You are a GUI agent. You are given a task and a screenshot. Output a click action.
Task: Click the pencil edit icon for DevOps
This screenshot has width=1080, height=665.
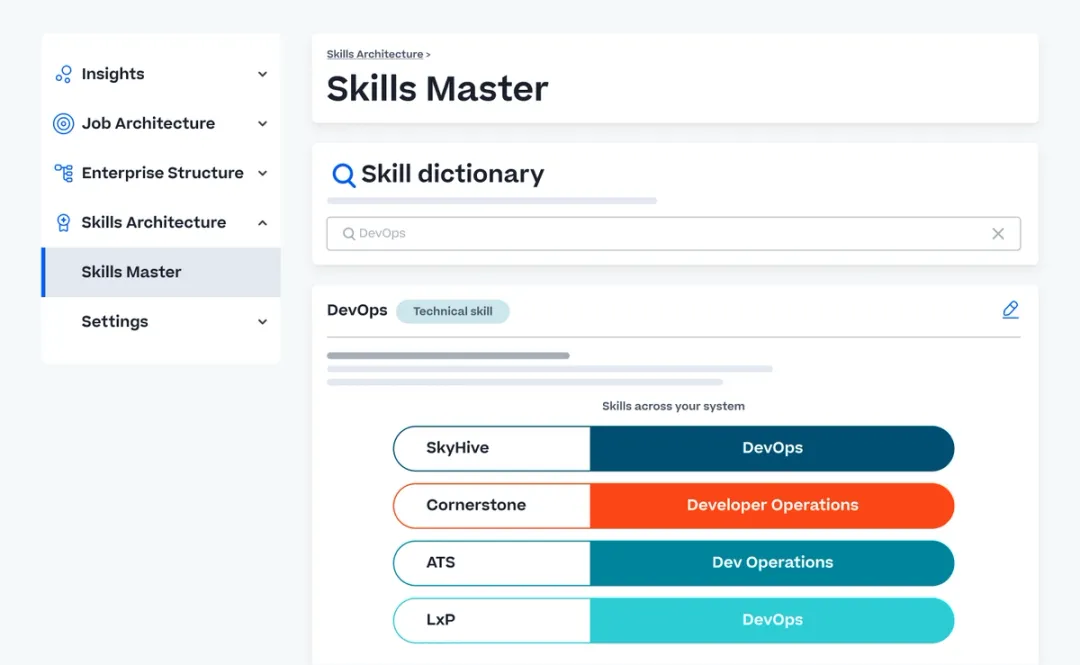[x=1010, y=310]
